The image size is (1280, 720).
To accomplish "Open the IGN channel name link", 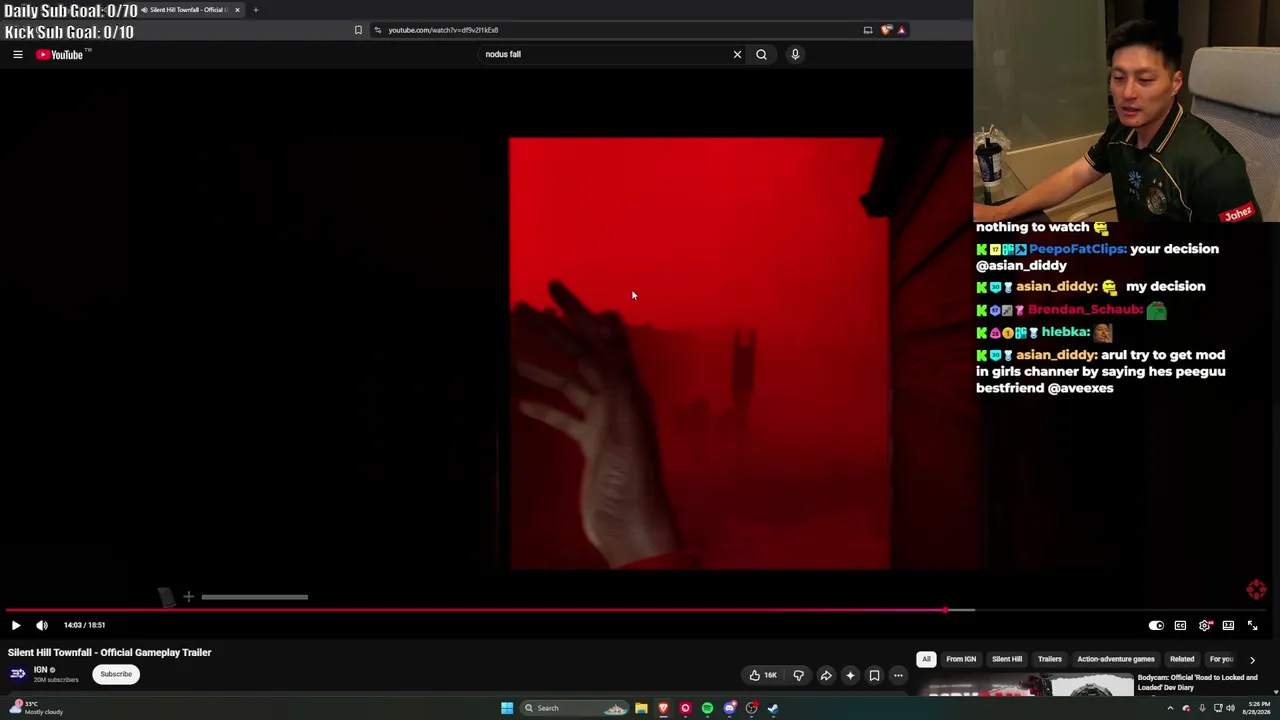I will click(x=41, y=669).
